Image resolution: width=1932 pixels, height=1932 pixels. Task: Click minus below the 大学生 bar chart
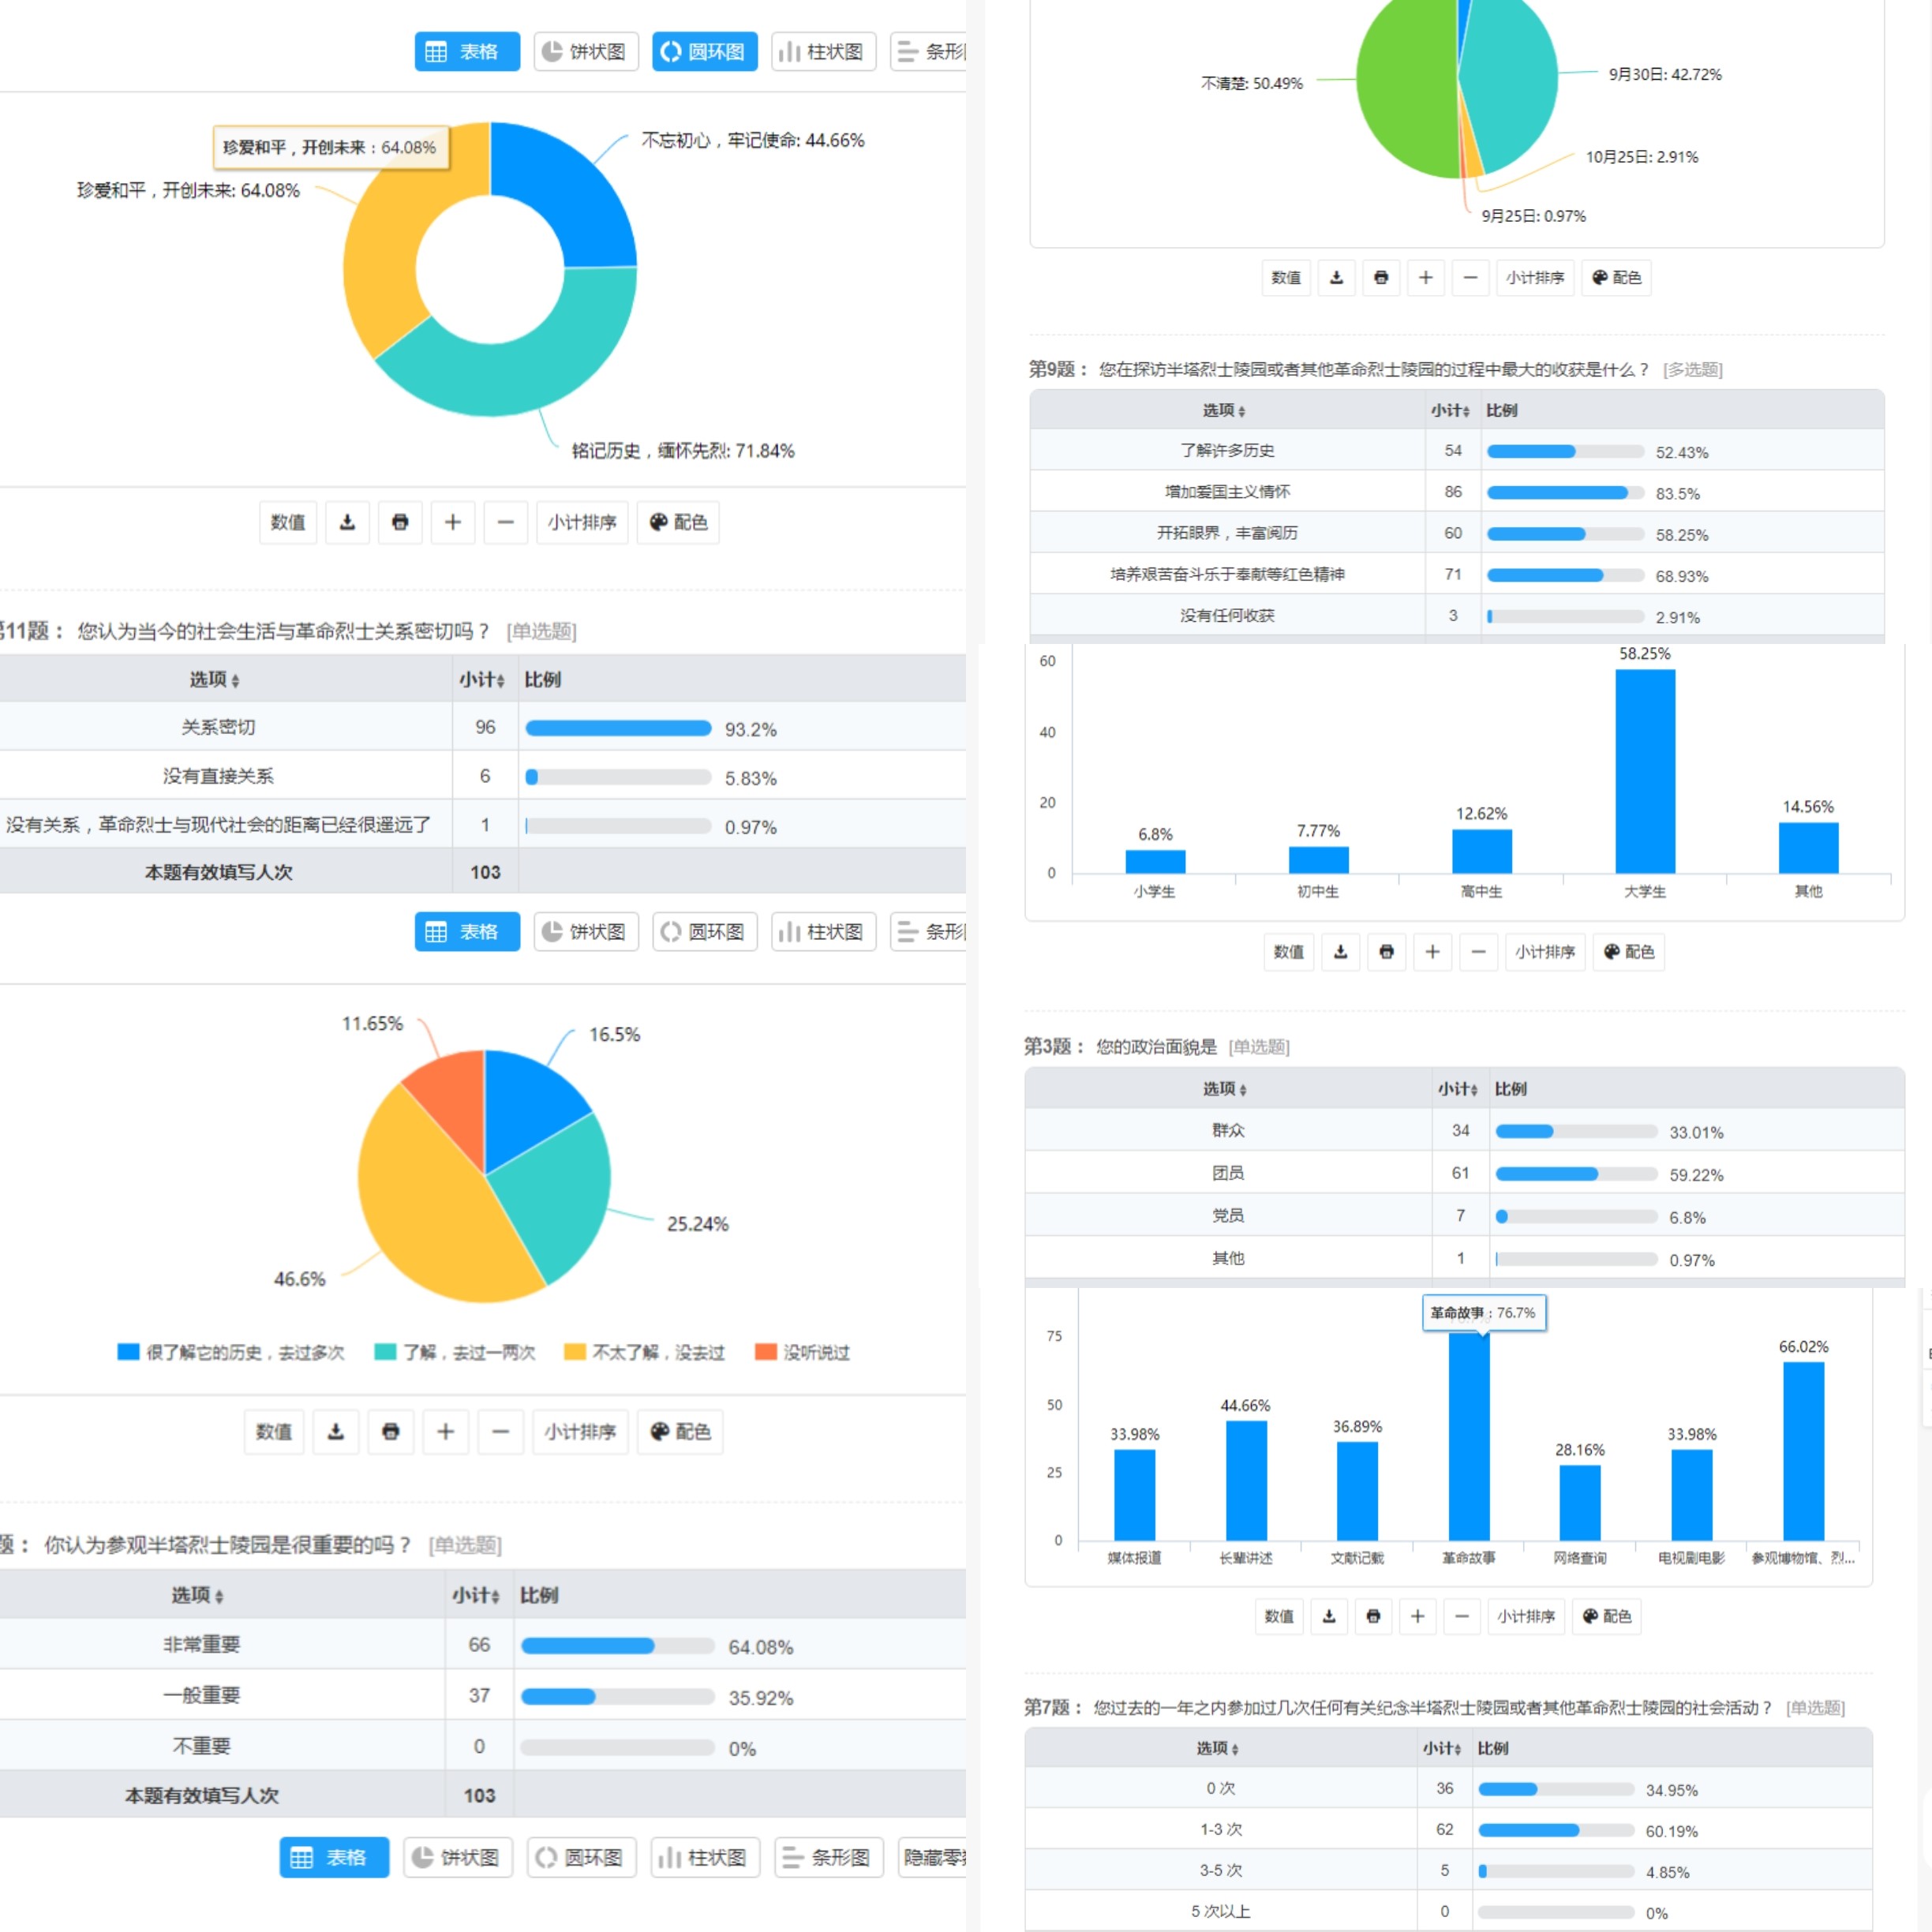click(1478, 952)
